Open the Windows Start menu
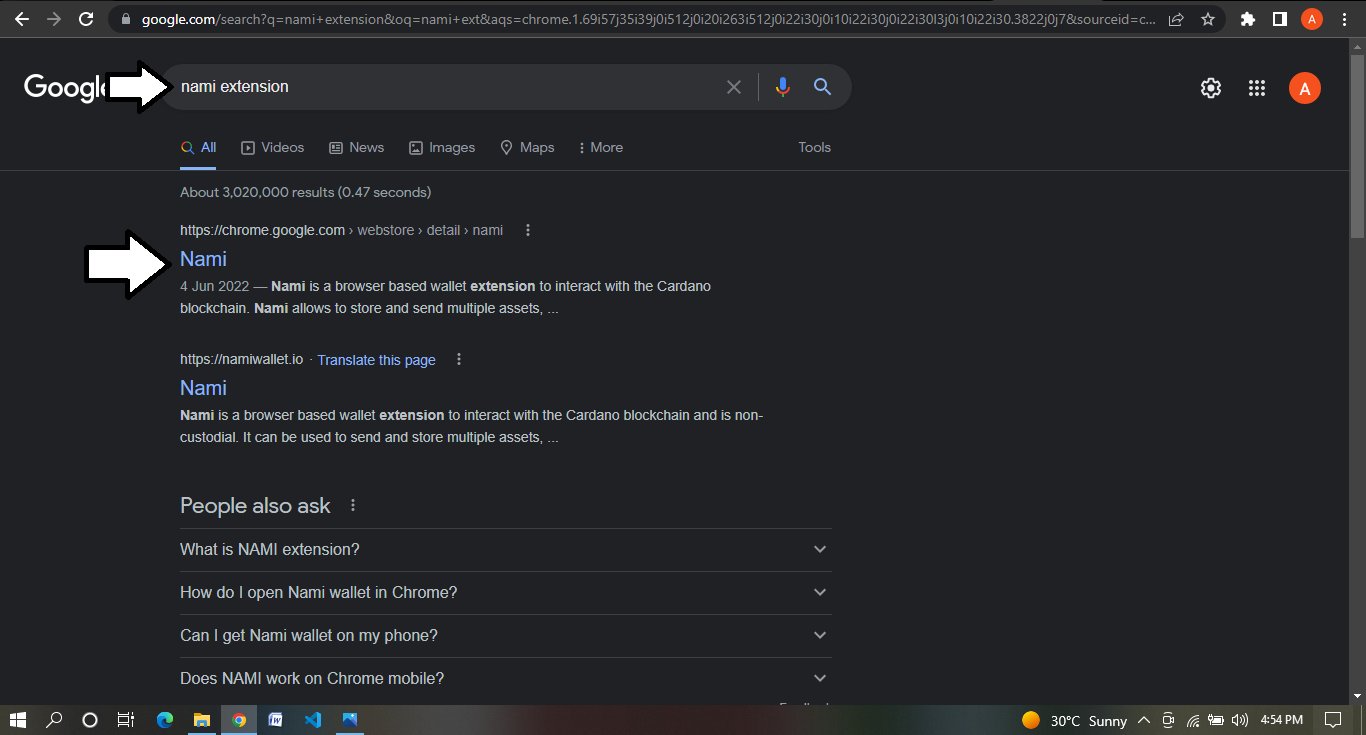 pos(18,719)
